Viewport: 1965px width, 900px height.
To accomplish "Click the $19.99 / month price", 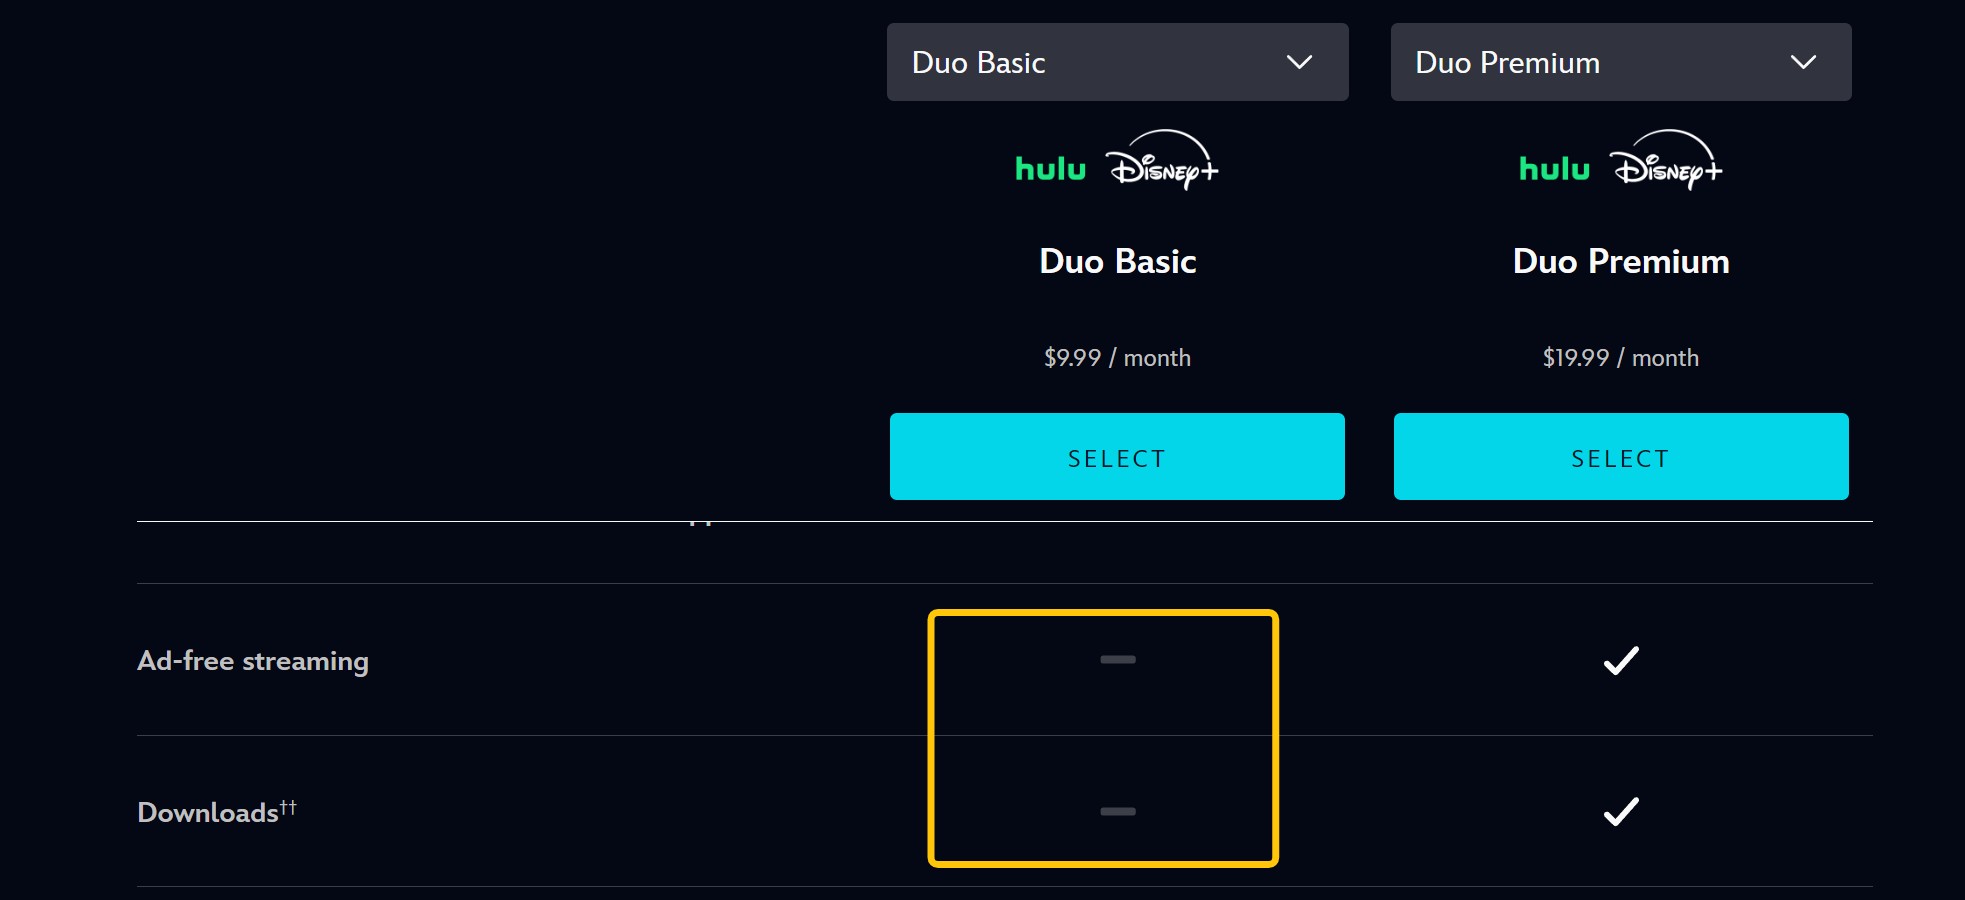I will click(x=1621, y=358).
